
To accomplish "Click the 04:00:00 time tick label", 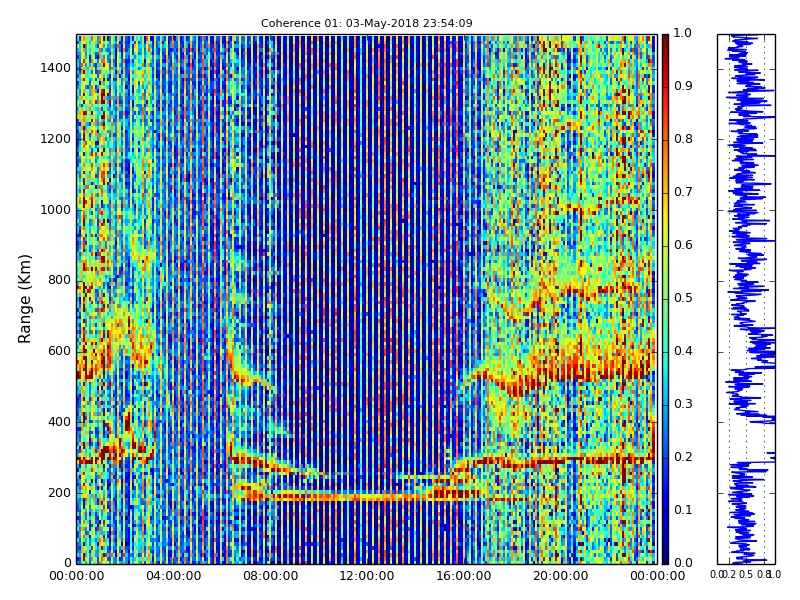I will pos(173,576).
